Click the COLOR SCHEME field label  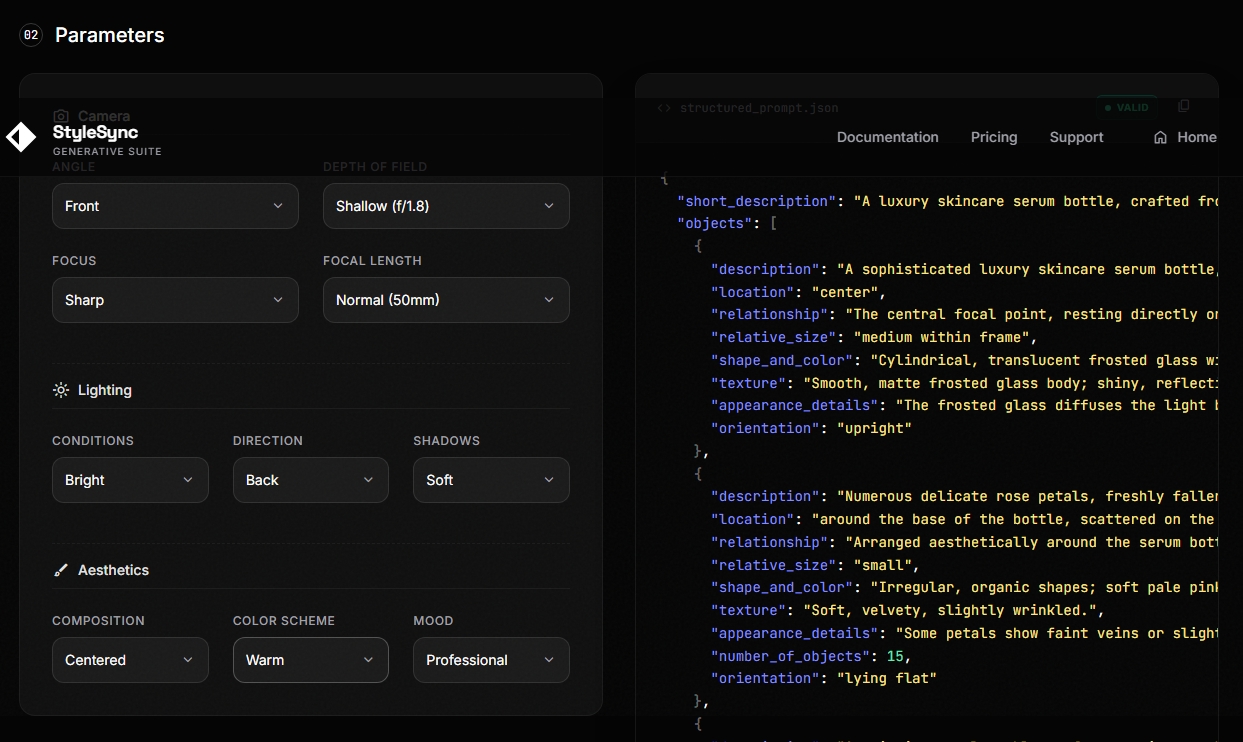click(x=284, y=621)
